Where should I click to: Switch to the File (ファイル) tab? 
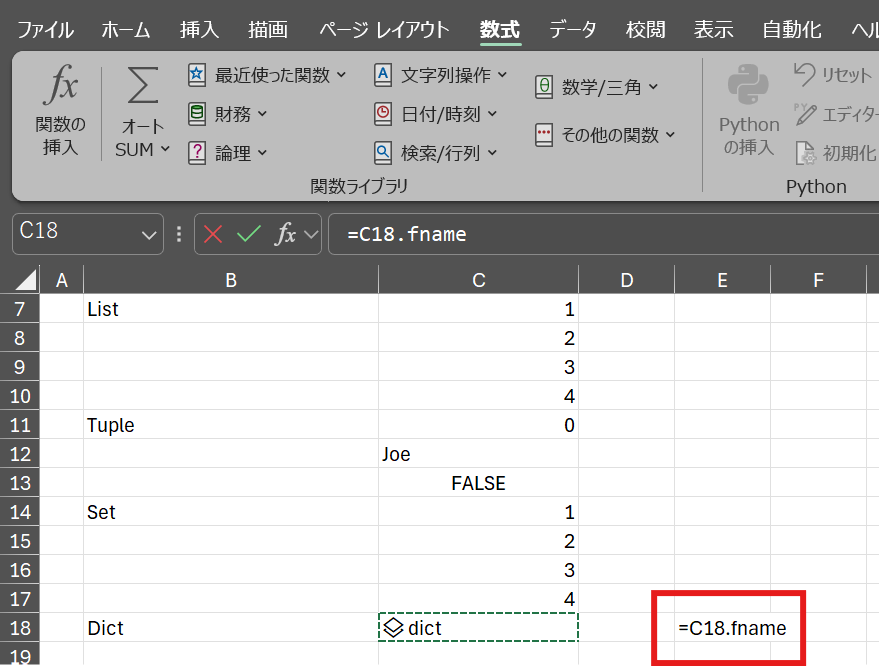(45, 30)
